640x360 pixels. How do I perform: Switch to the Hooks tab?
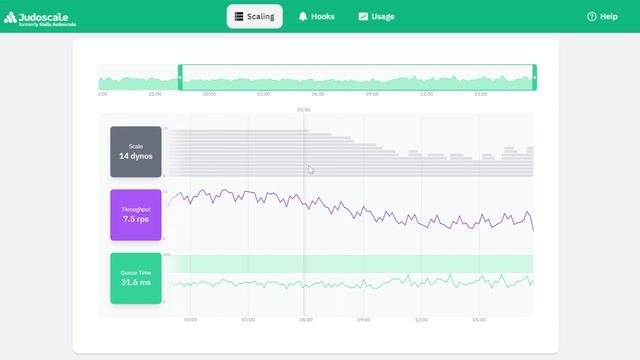pos(316,16)
